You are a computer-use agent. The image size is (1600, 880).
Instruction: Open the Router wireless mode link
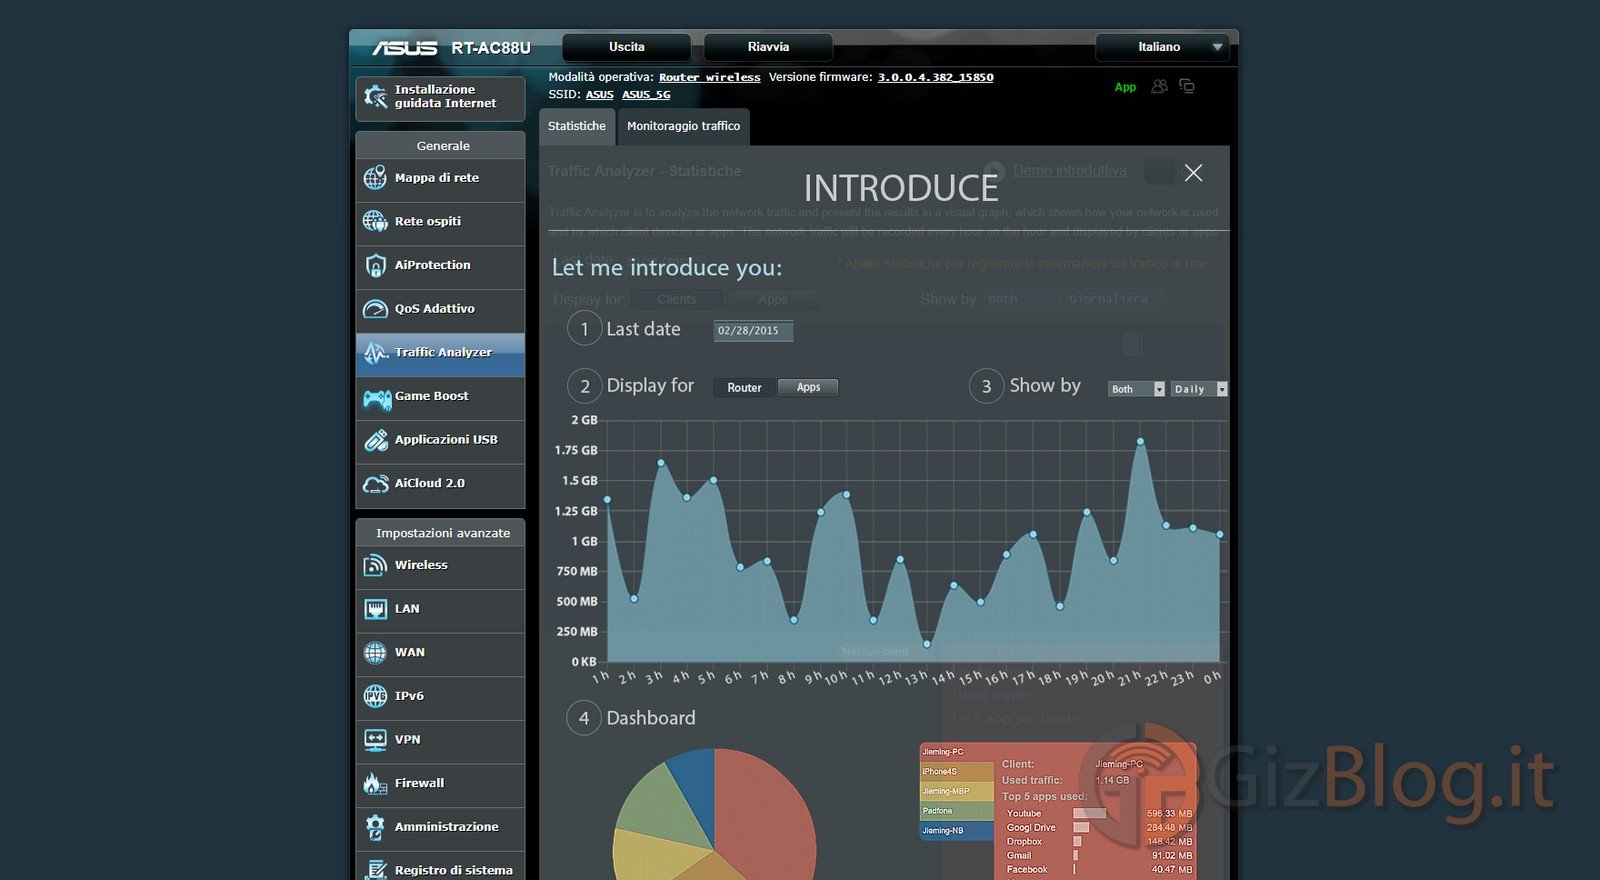709,77
